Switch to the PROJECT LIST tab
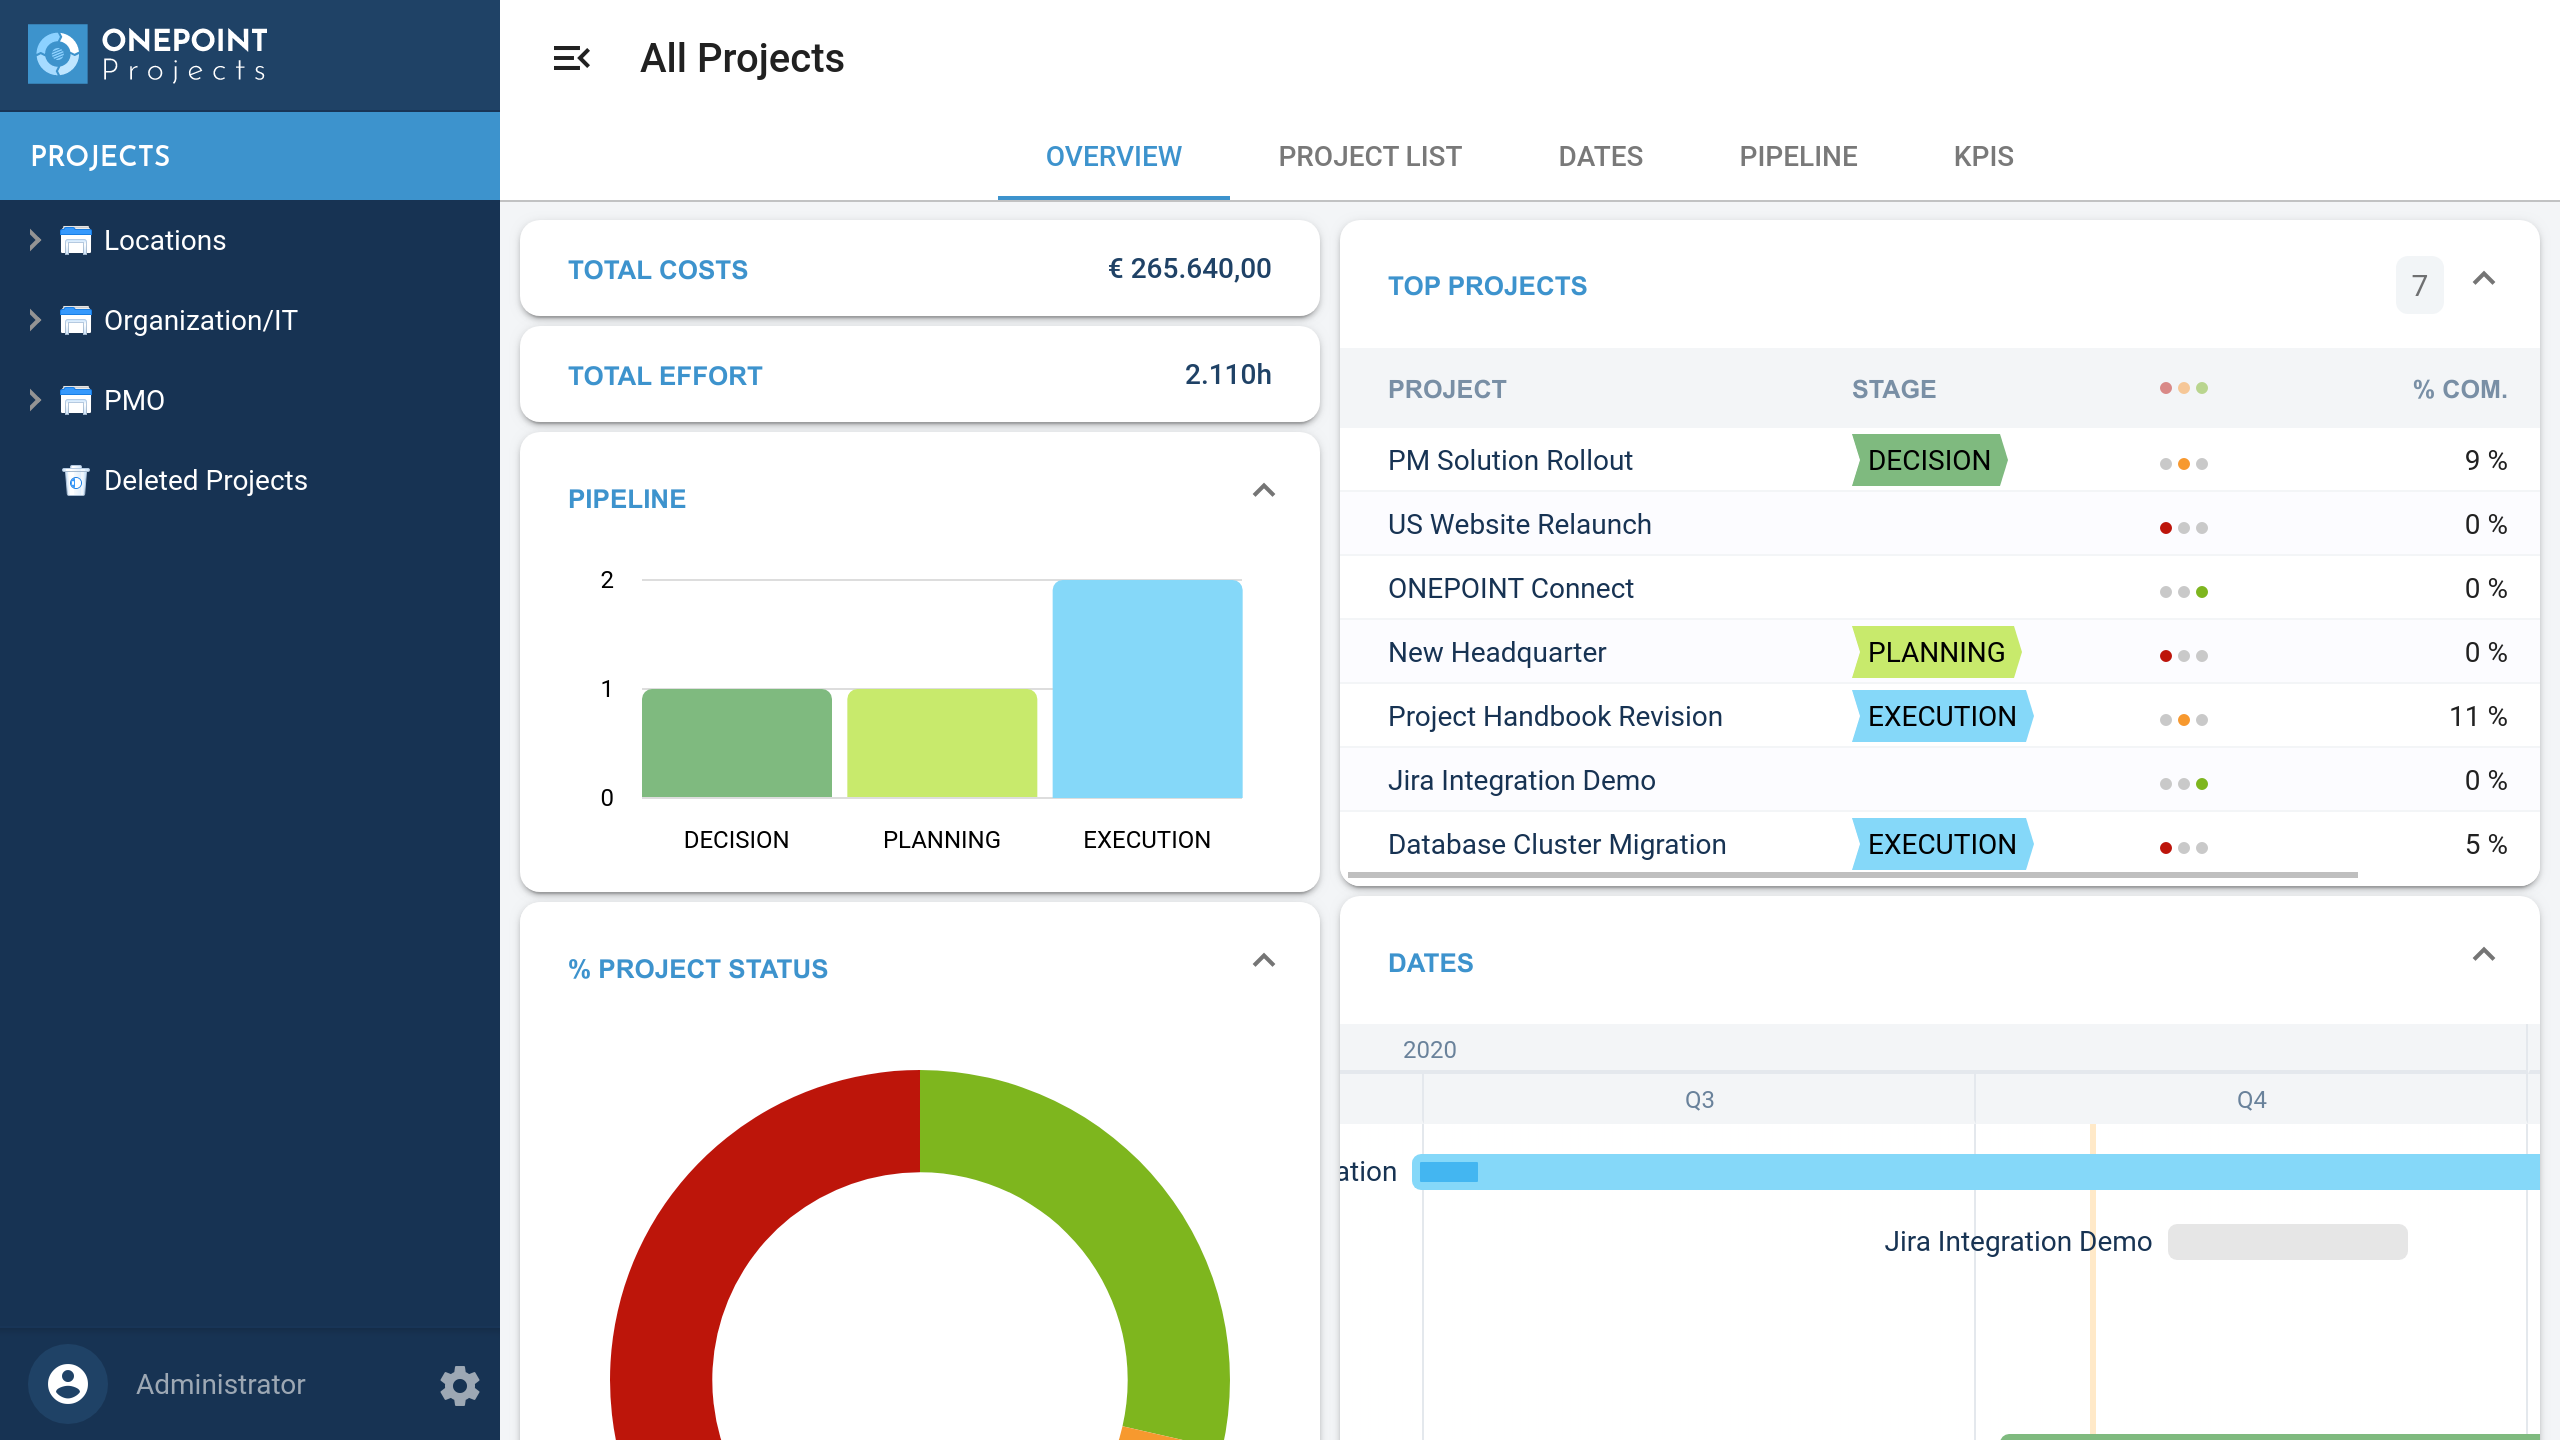The width and height of the screenshot is (2560, 1440). [1370, 156]
